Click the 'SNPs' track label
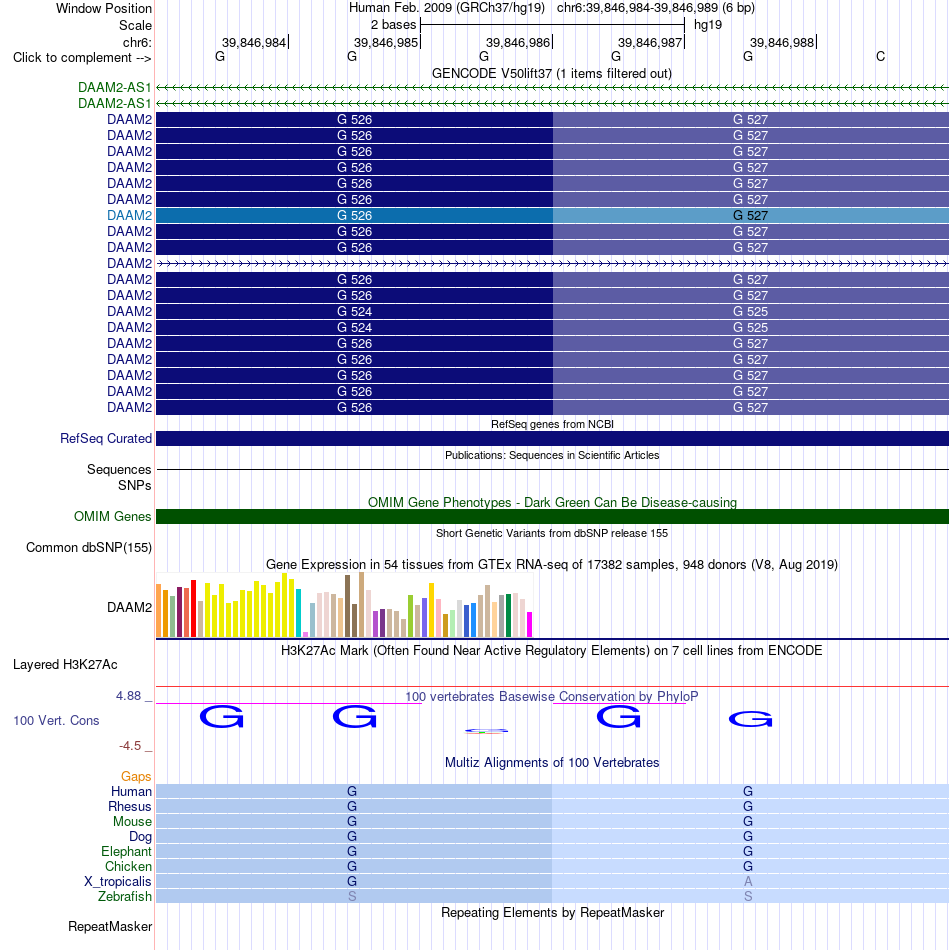The height and width of the screenshot is (950, 950). coord(135,485)
